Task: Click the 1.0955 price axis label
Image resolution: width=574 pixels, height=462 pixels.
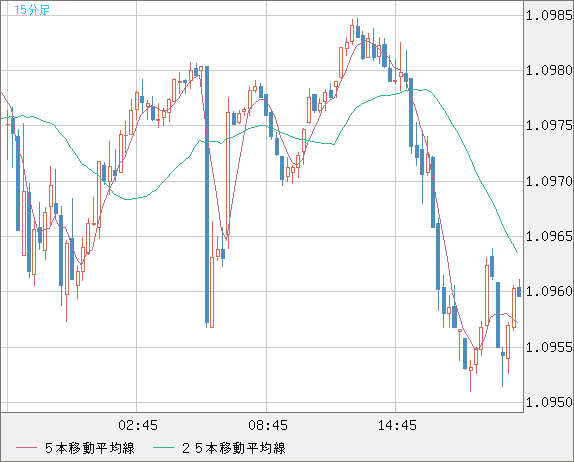Action: point(549,347)
